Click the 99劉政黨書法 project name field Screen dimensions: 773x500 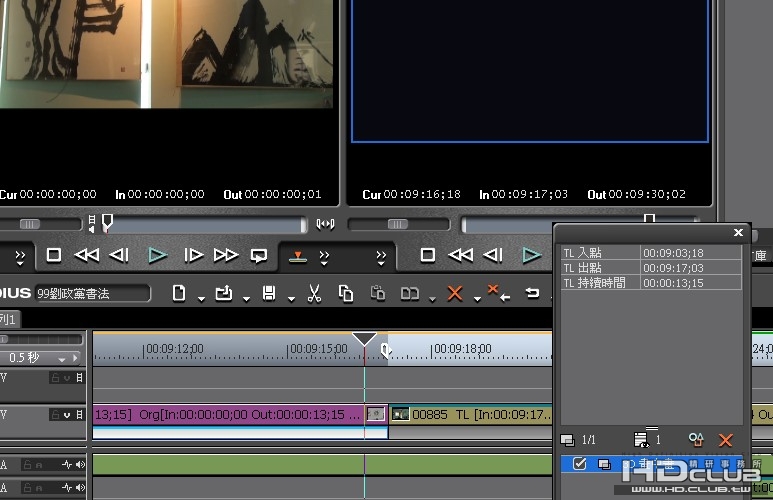coord(93,294)
